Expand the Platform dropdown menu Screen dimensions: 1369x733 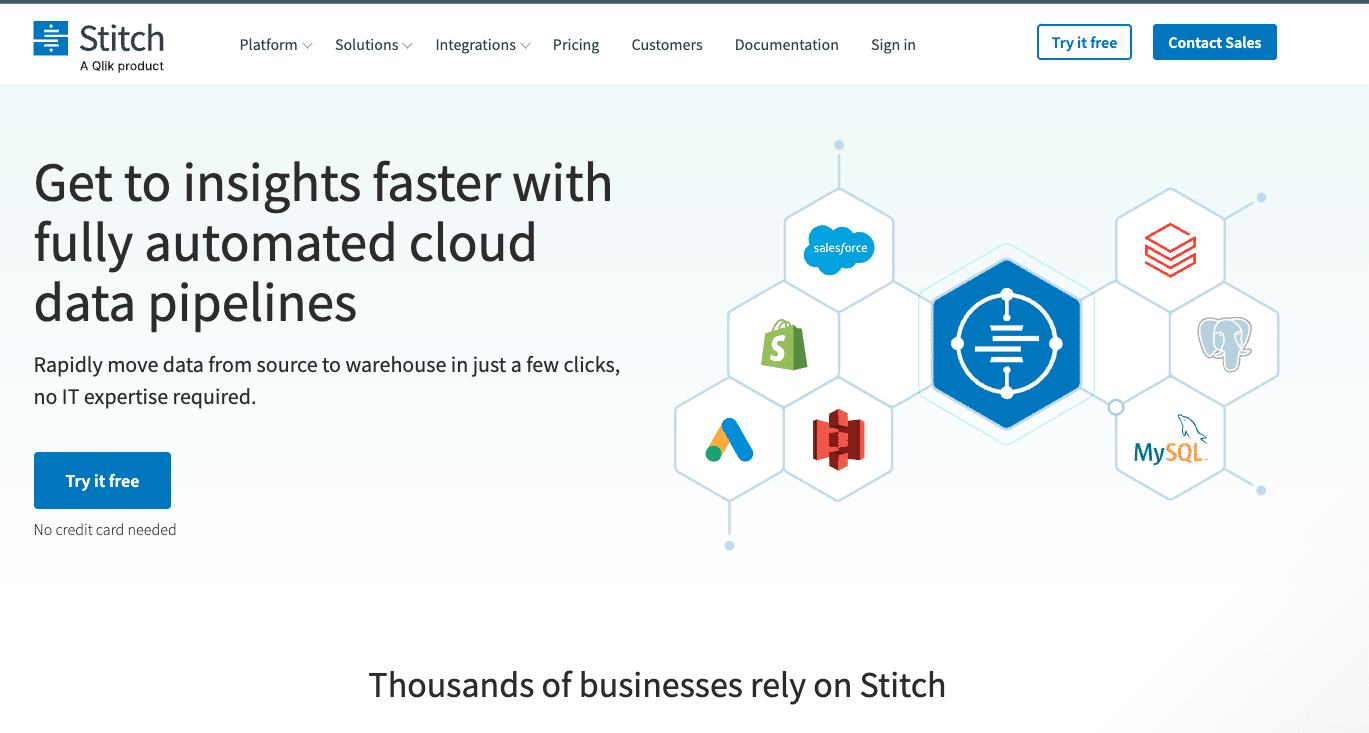[275, 45]
